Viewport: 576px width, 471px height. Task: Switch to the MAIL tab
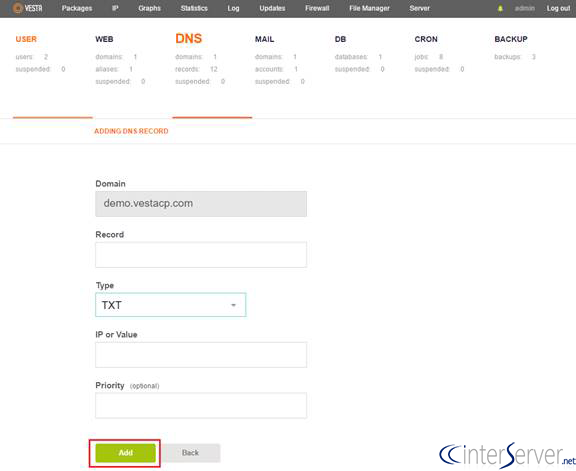264,39
